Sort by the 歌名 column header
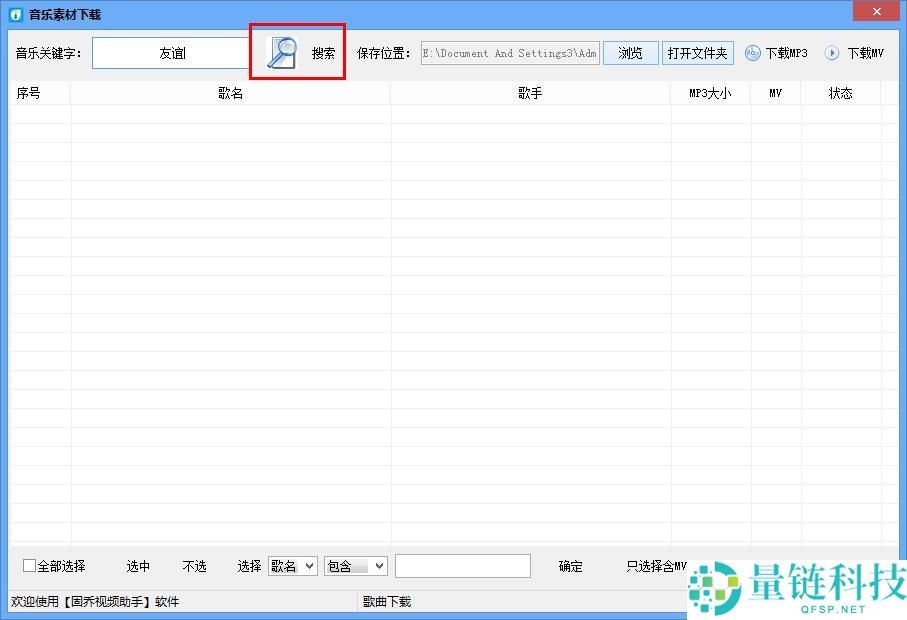 (230, 93)
